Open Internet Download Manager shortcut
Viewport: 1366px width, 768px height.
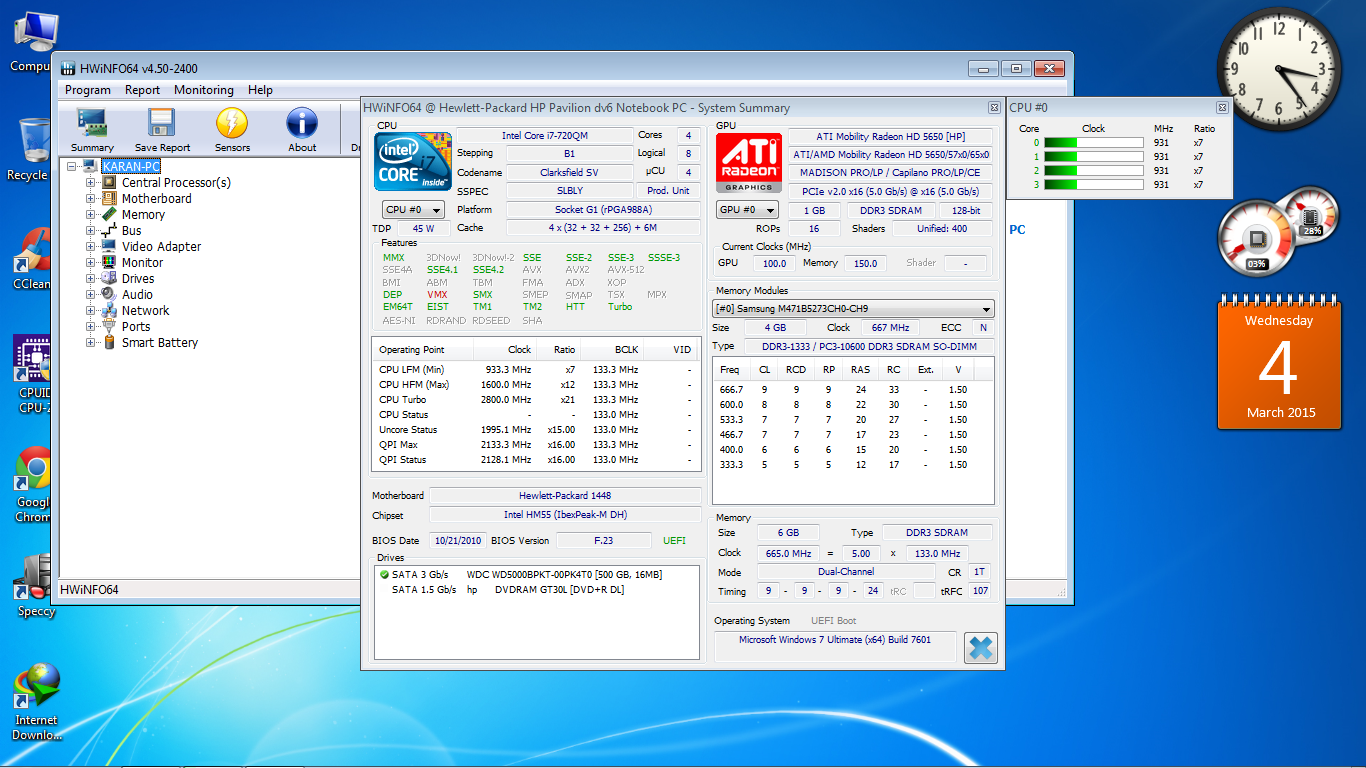36,701
